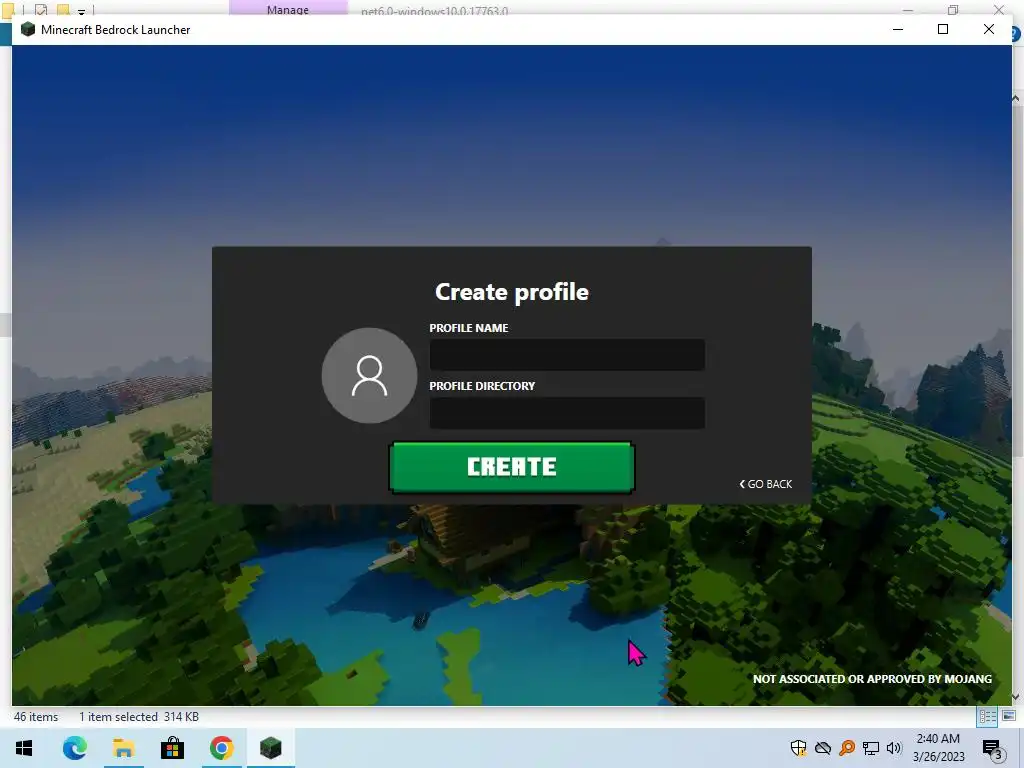Open Microsoft Store from the taskbar
Image resolution: width=1024 pixels, height=768 pixels.
172,748
